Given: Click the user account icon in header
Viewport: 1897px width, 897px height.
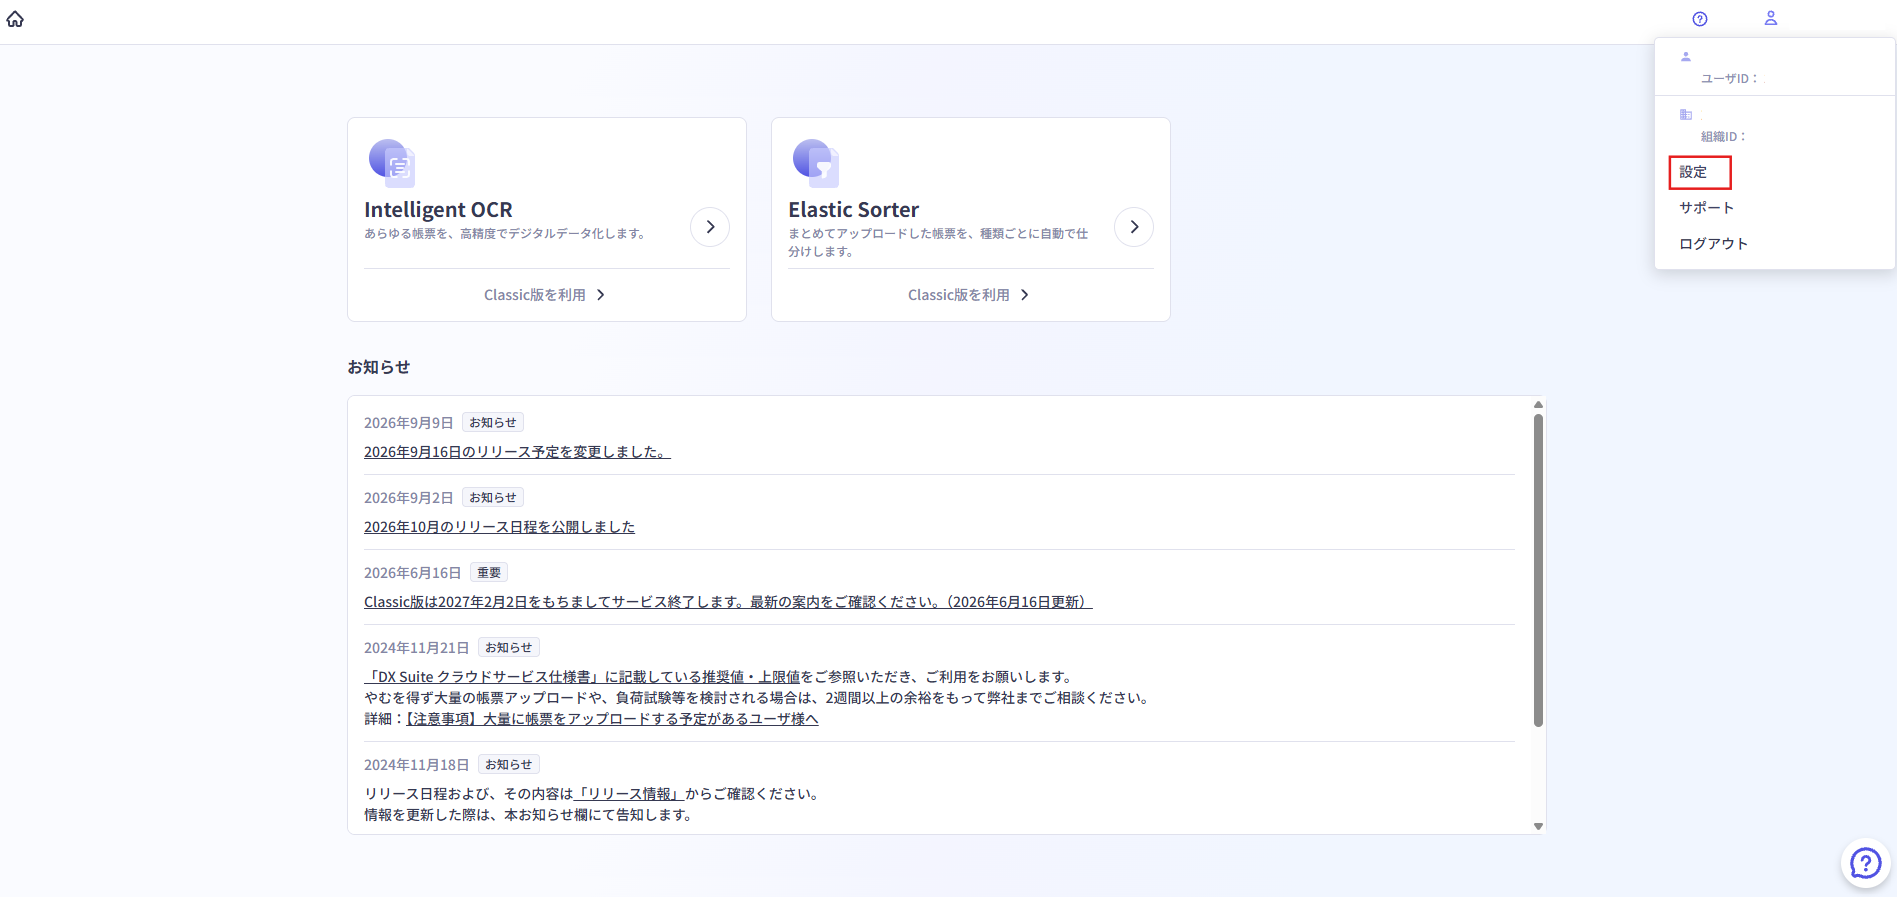Looking at the screenshot, I should pyautogui.click(x=1771, y=18).
